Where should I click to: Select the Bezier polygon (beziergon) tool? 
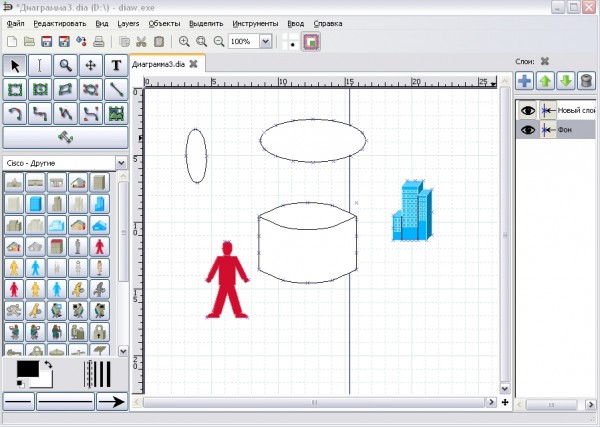click(x=91, y=90)
